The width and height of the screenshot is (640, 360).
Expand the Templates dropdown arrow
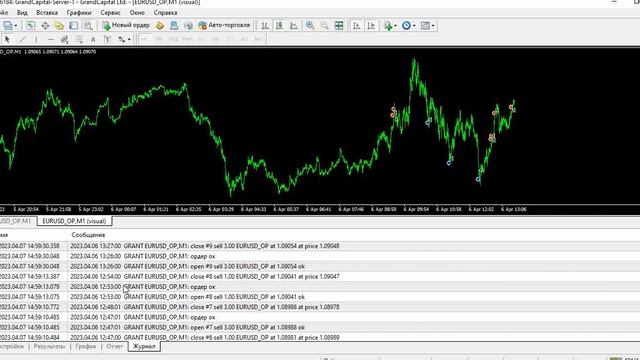click(x=433, y=26)
